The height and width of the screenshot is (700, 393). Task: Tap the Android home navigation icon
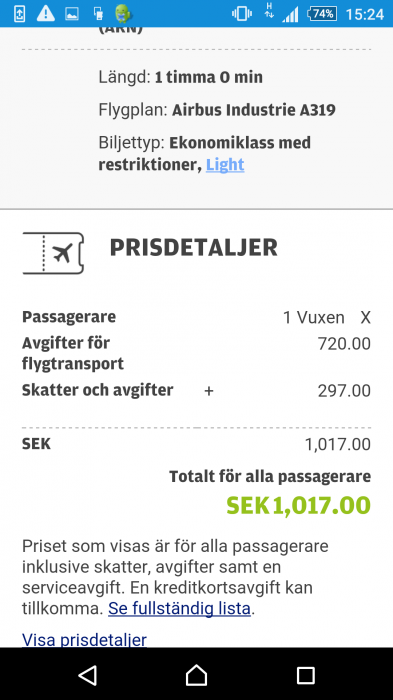pos(196,675)
